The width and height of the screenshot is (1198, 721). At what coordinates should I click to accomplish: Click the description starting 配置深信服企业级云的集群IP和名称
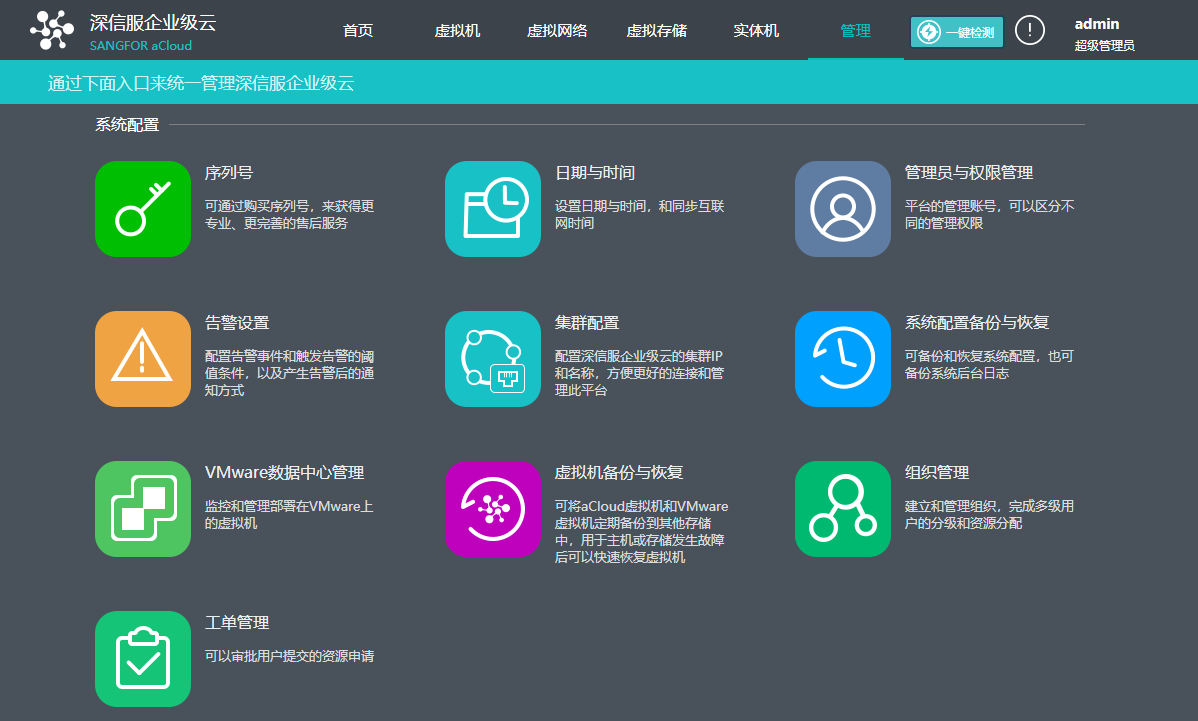pos(639,373)
